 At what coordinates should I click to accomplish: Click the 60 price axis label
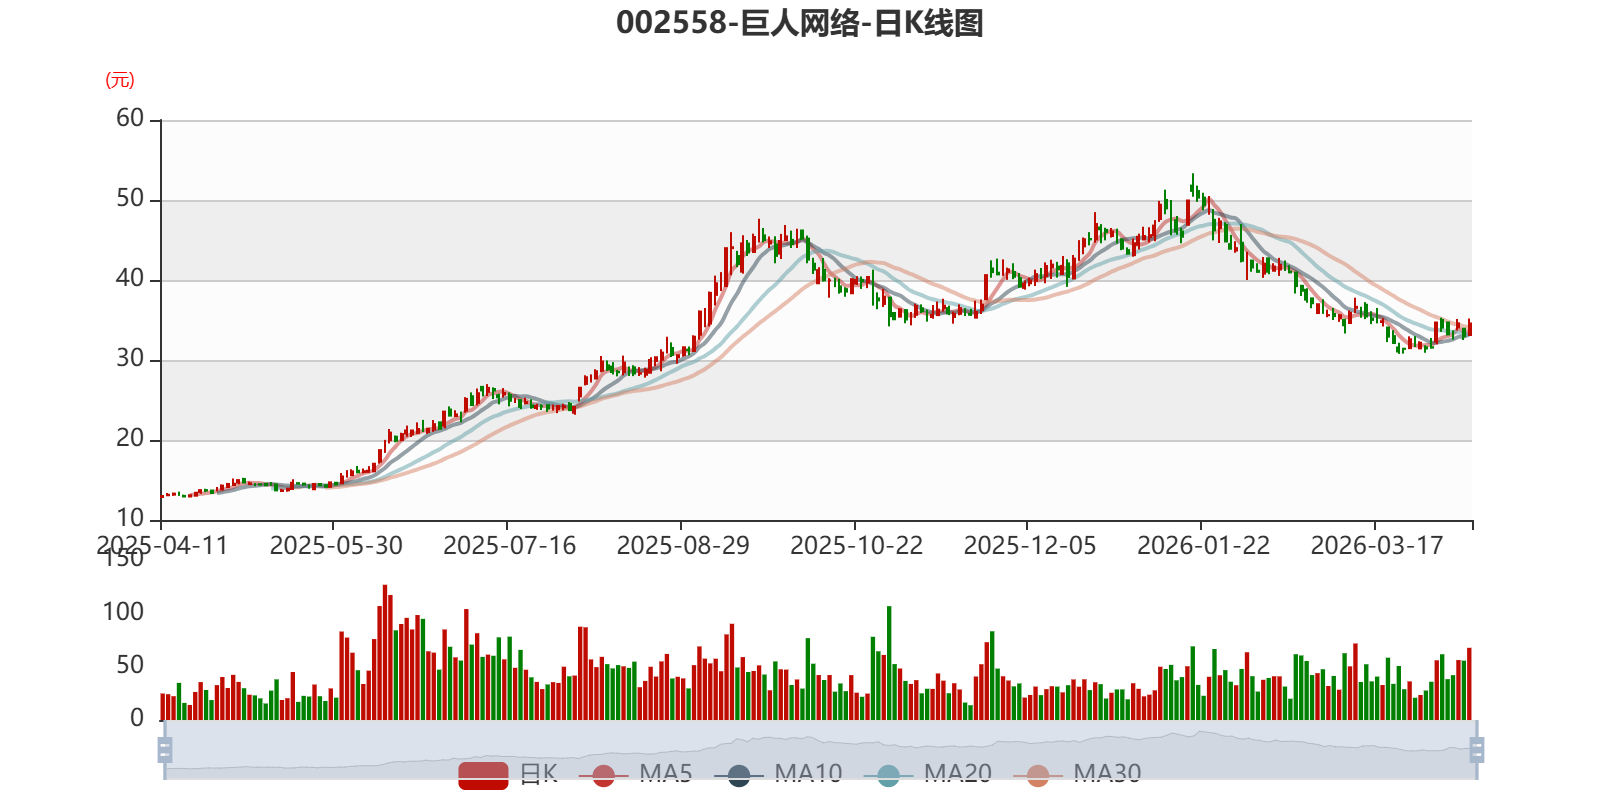pos(130,118)
